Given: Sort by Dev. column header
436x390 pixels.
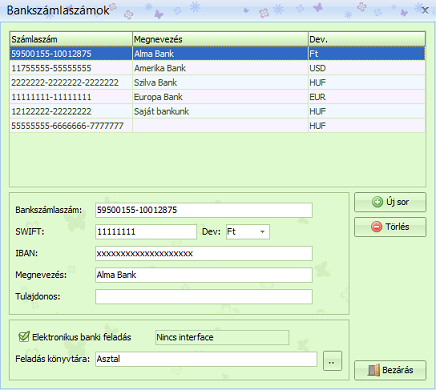Looking at the screenshot, I should [367, 39].
